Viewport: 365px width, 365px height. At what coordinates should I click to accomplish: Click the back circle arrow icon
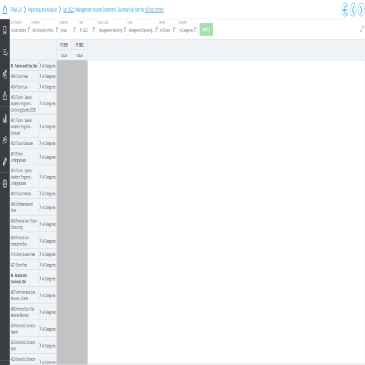click(345, 10)
